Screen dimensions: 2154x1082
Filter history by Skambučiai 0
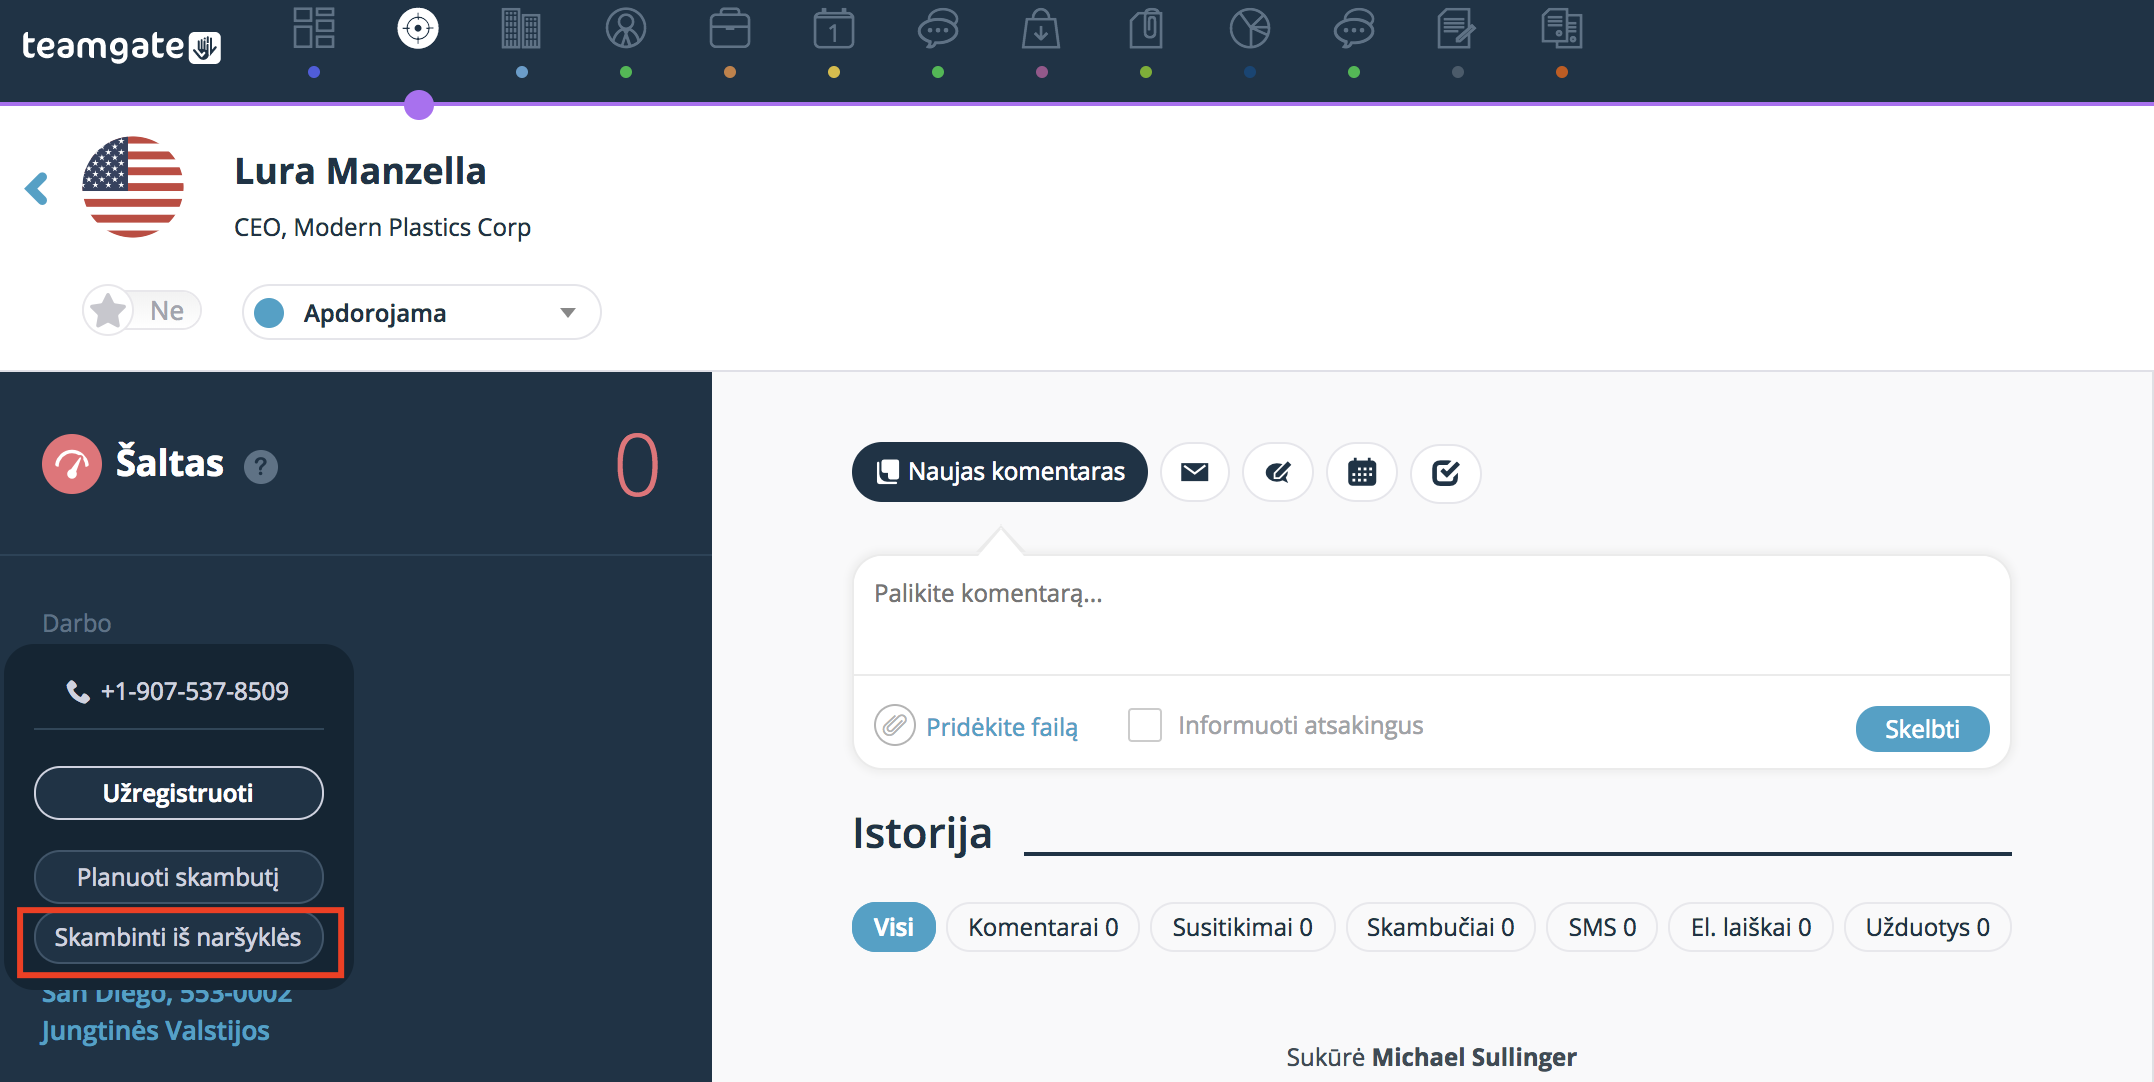tap(1440, 927)
